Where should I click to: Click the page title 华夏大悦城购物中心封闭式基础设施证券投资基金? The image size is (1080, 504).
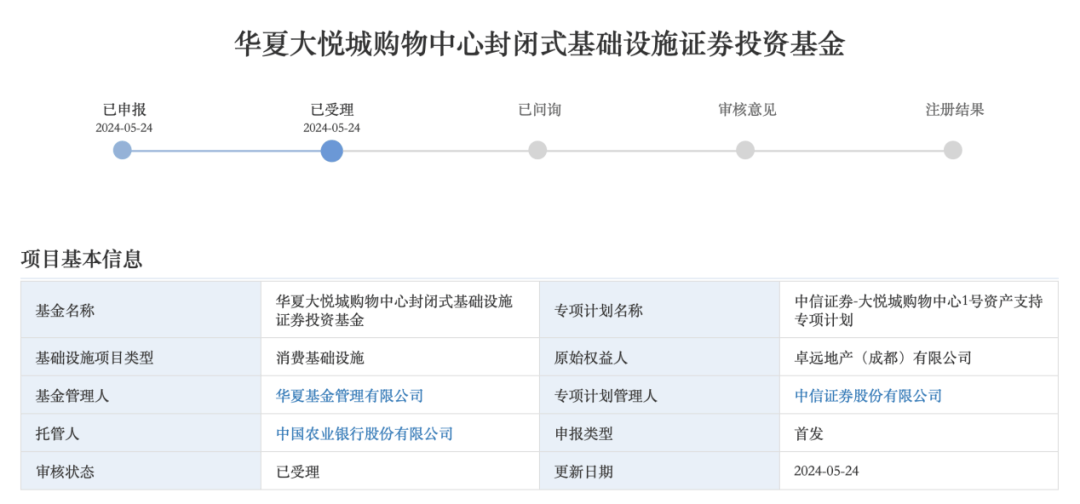click(539, 45)
